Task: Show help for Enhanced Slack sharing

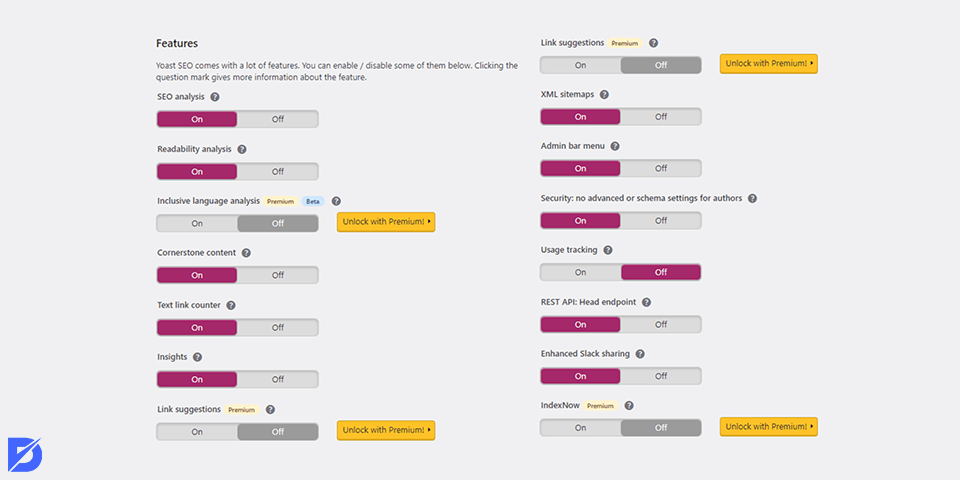Action: tap(640, 354)
